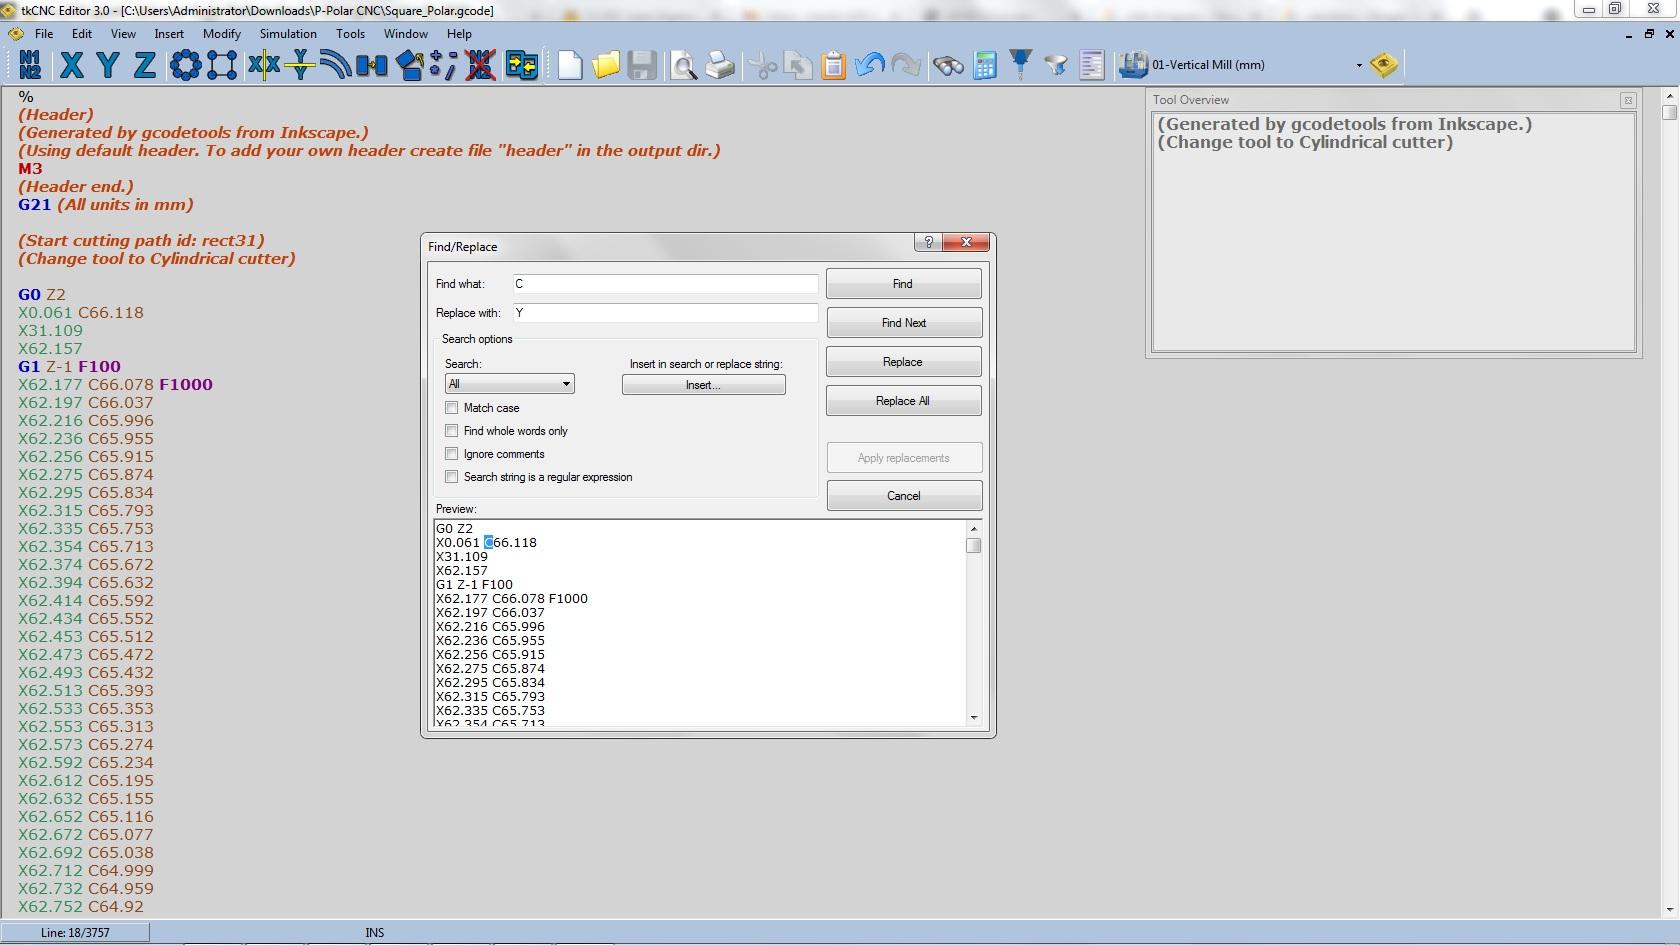
Task: Open the Window menu
Action: [x=405, y=34]
